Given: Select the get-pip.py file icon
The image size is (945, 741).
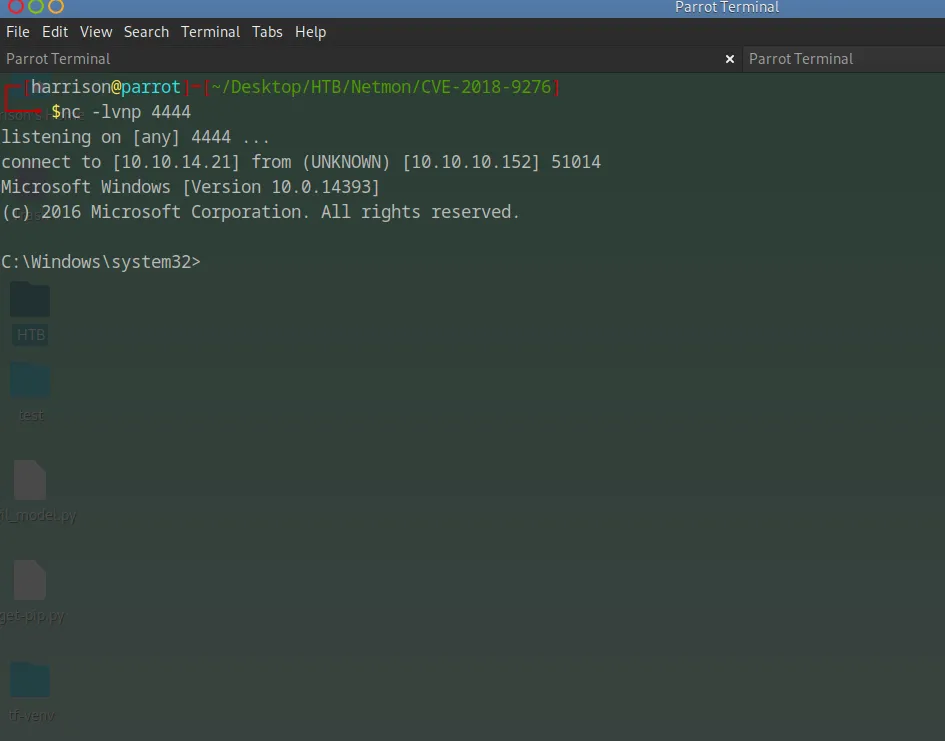Looking at the screenshot, I should click(30, 581).
